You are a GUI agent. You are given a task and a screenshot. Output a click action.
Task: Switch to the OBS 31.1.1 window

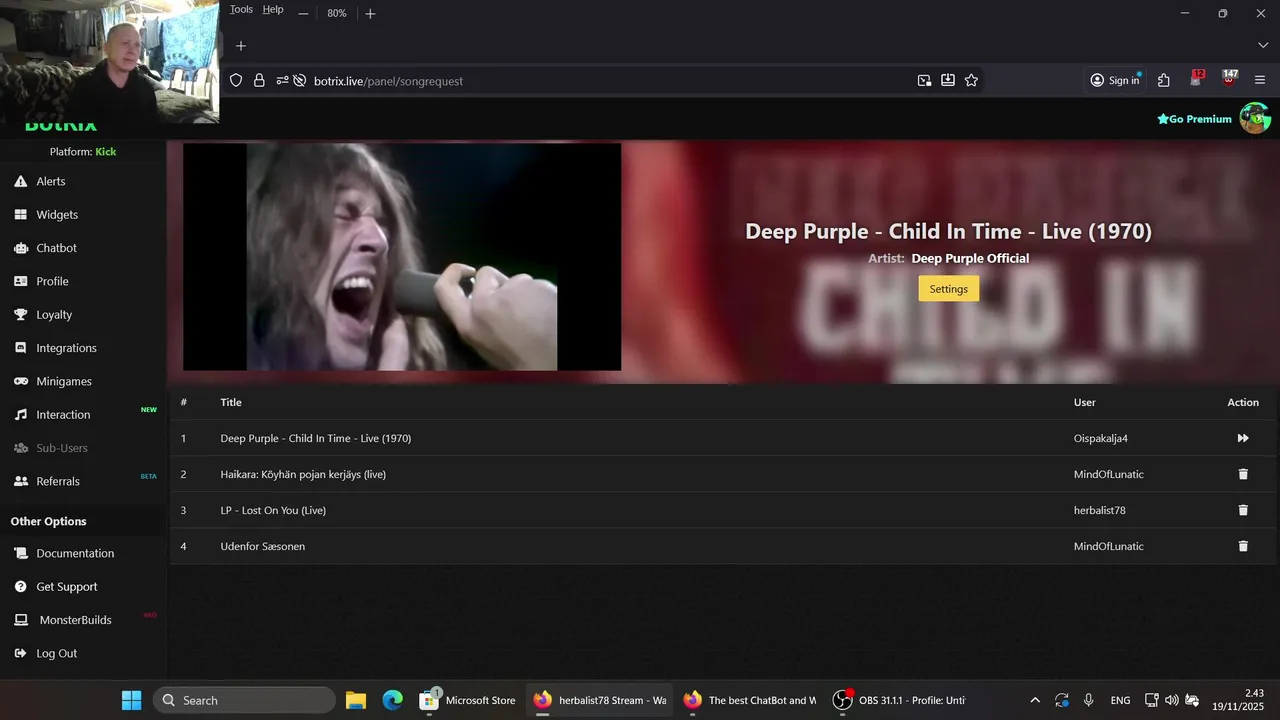coord(900,700)
